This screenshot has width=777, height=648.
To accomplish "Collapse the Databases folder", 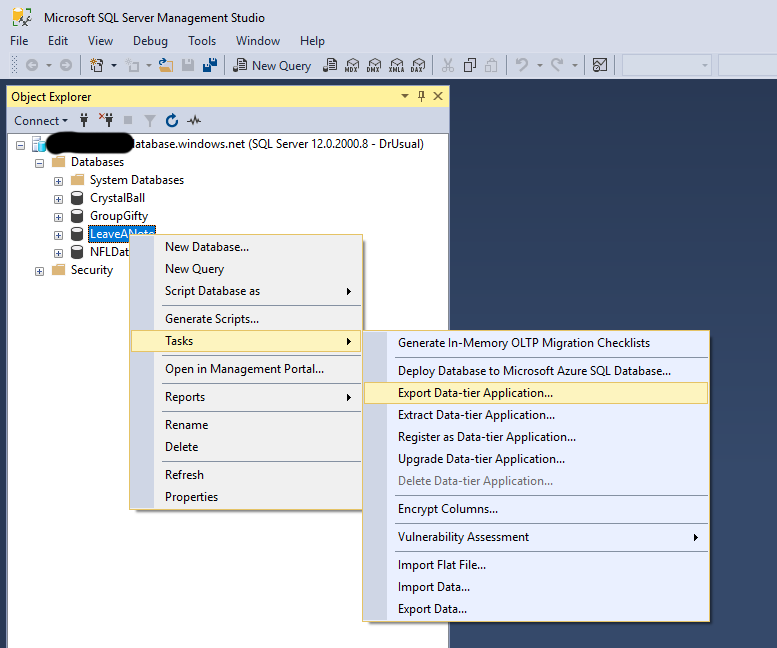I will [x=39, y=163].
